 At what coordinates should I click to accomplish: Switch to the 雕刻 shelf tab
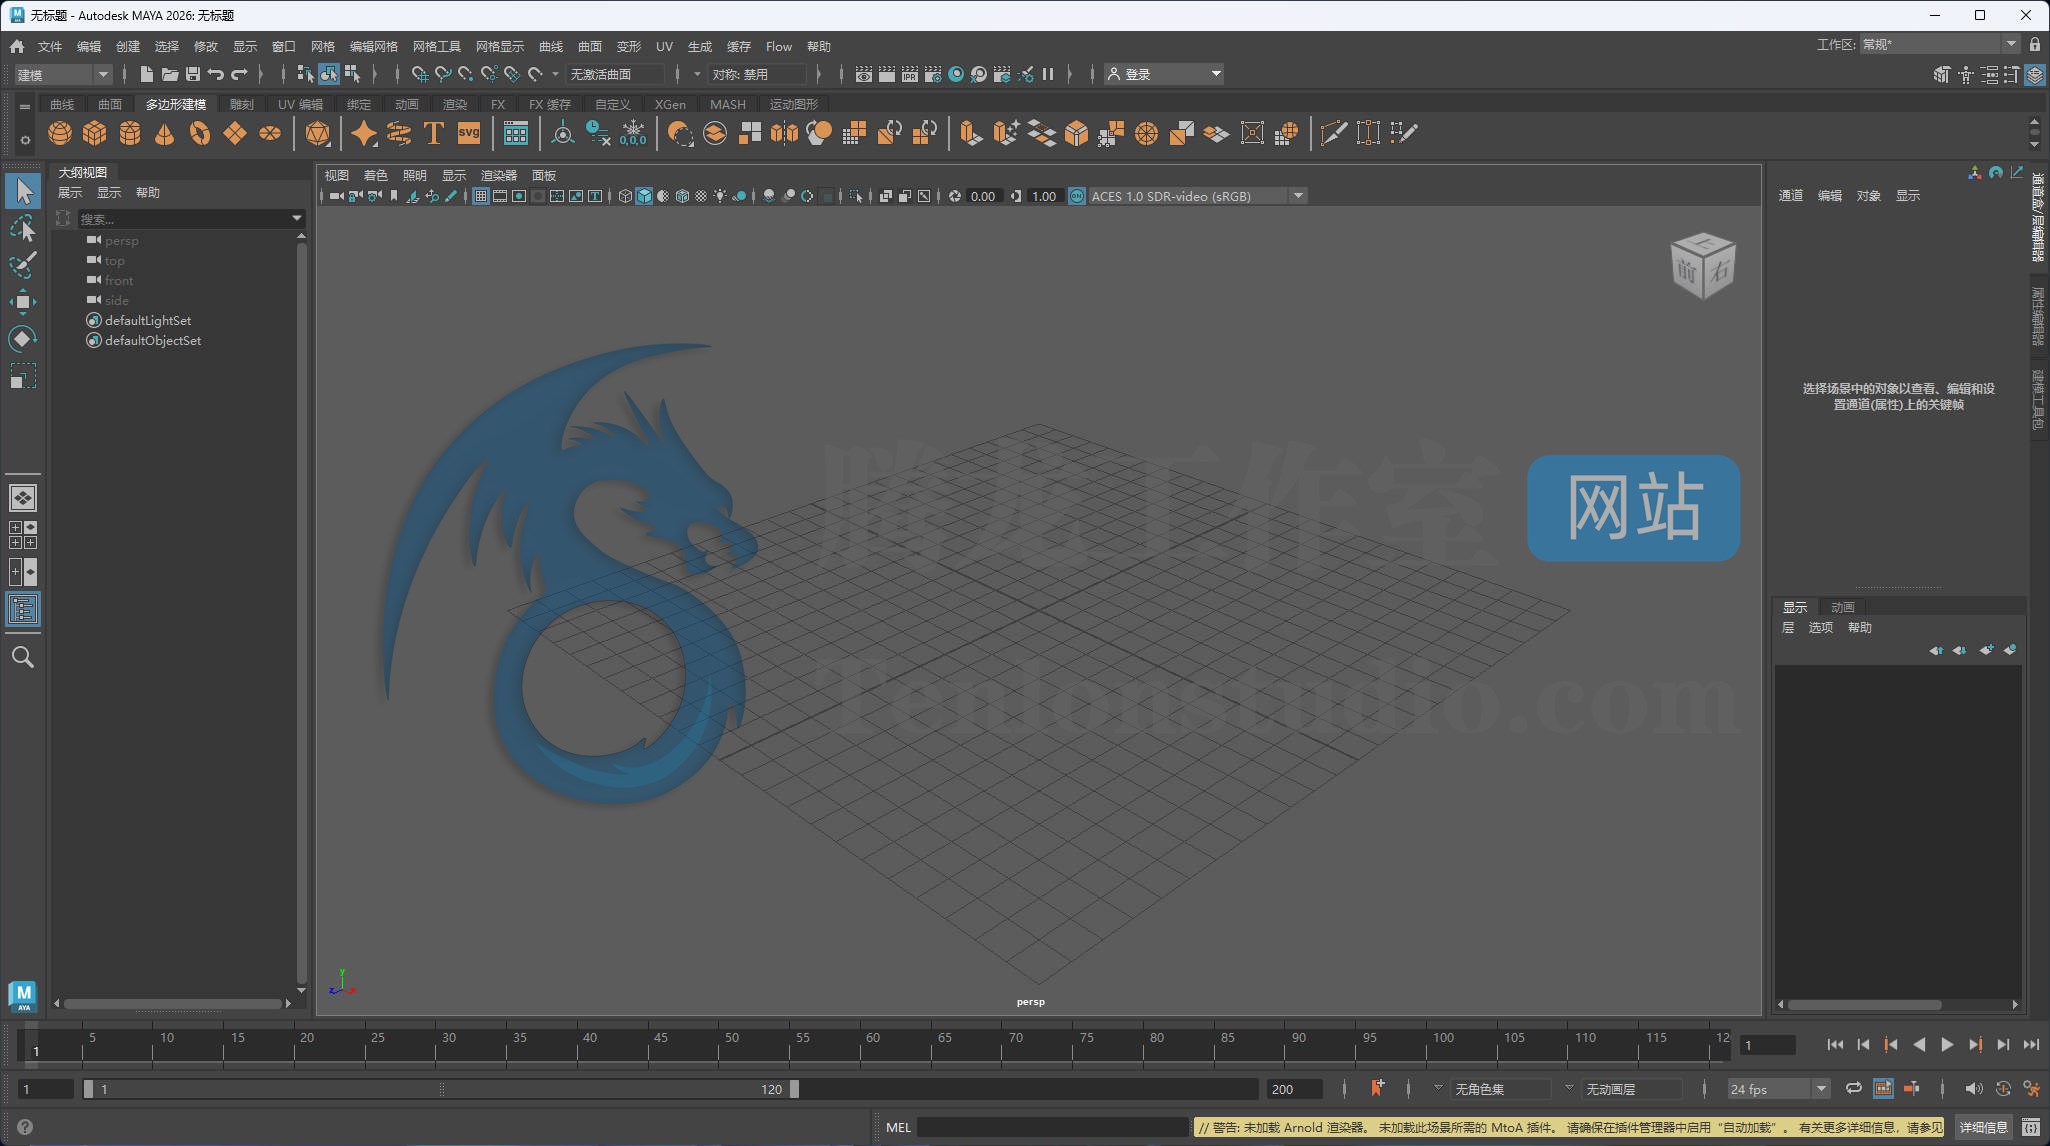tap(242, 104)
